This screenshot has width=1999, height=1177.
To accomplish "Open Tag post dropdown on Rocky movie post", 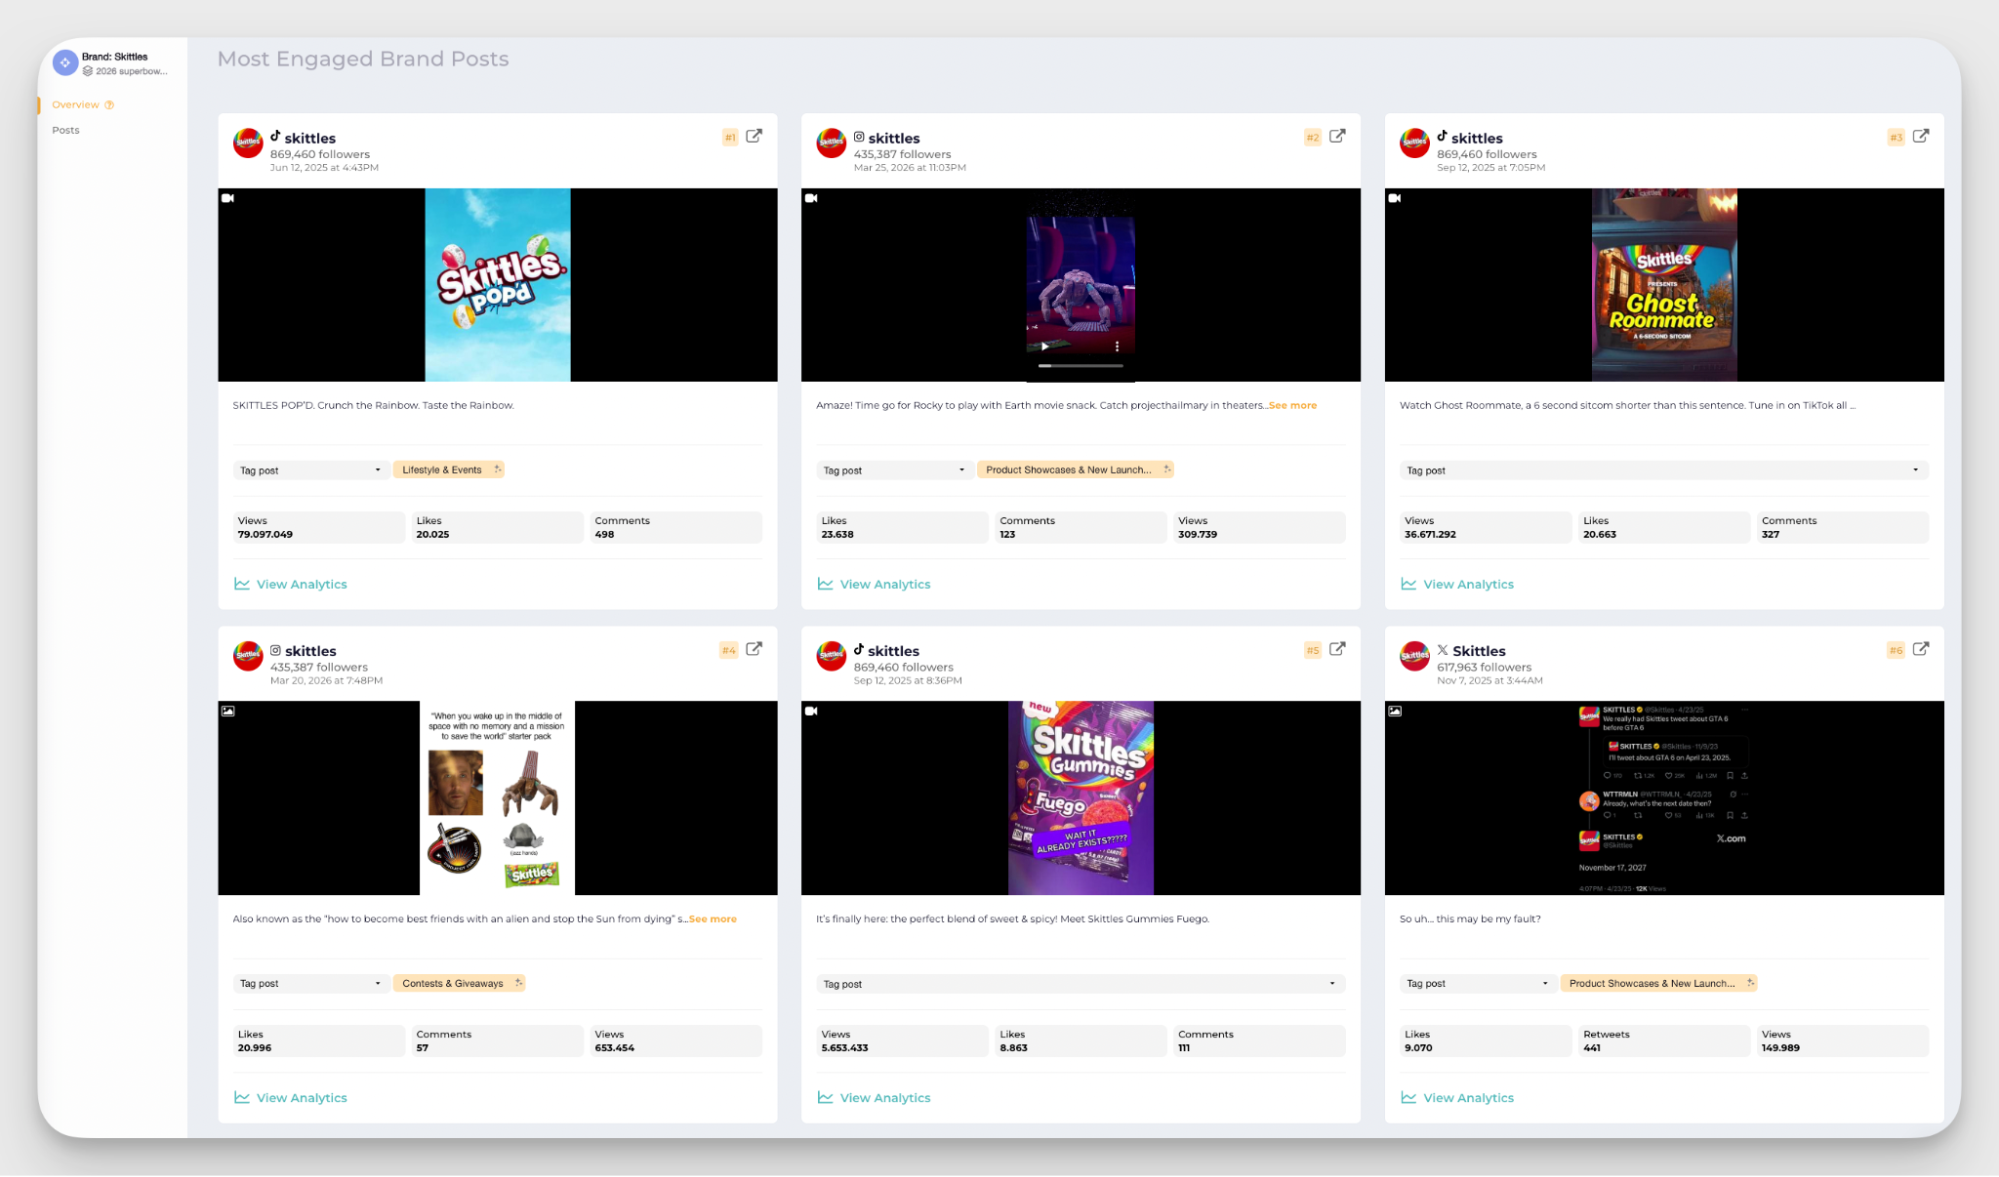I will pos(894,470).
